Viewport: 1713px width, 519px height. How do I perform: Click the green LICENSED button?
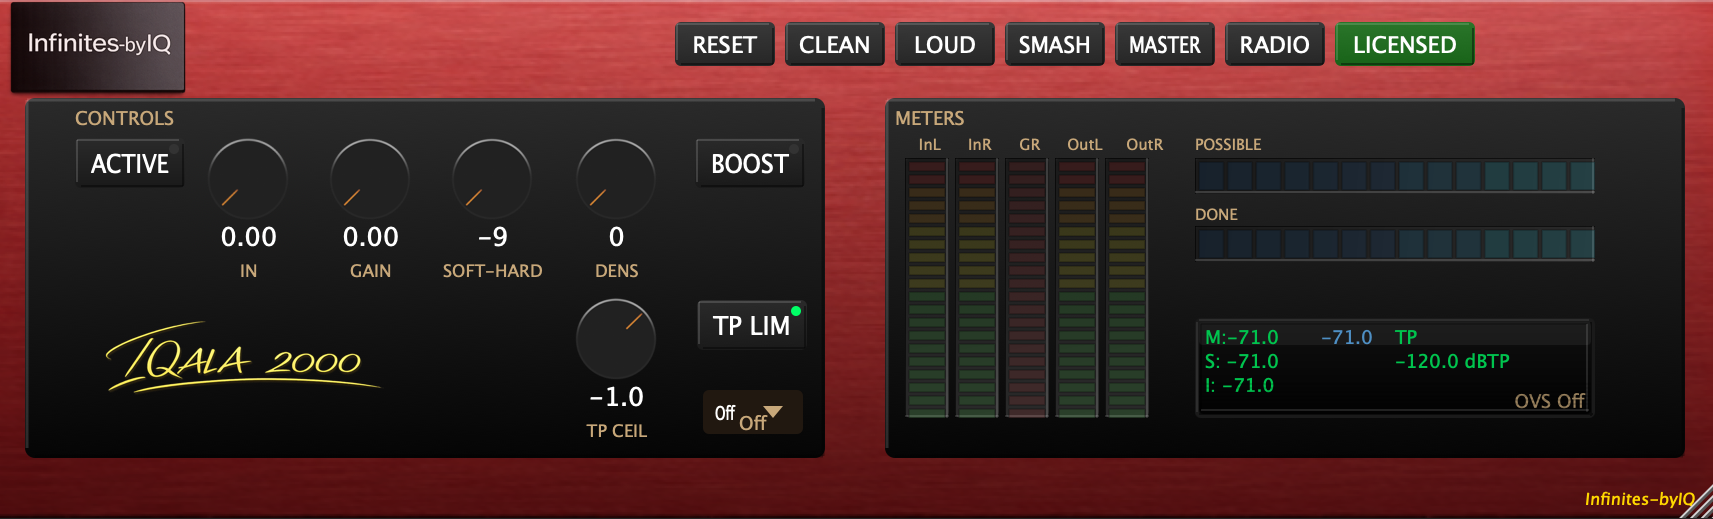pyautogui.click(x=1405, y=45)
